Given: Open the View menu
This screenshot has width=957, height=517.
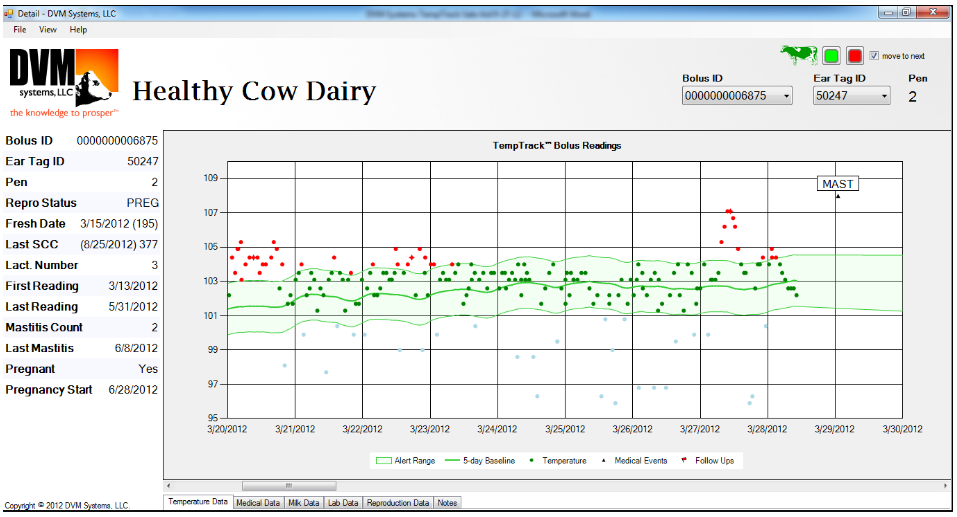Looking at the screenshot, I should pos(48,30).
